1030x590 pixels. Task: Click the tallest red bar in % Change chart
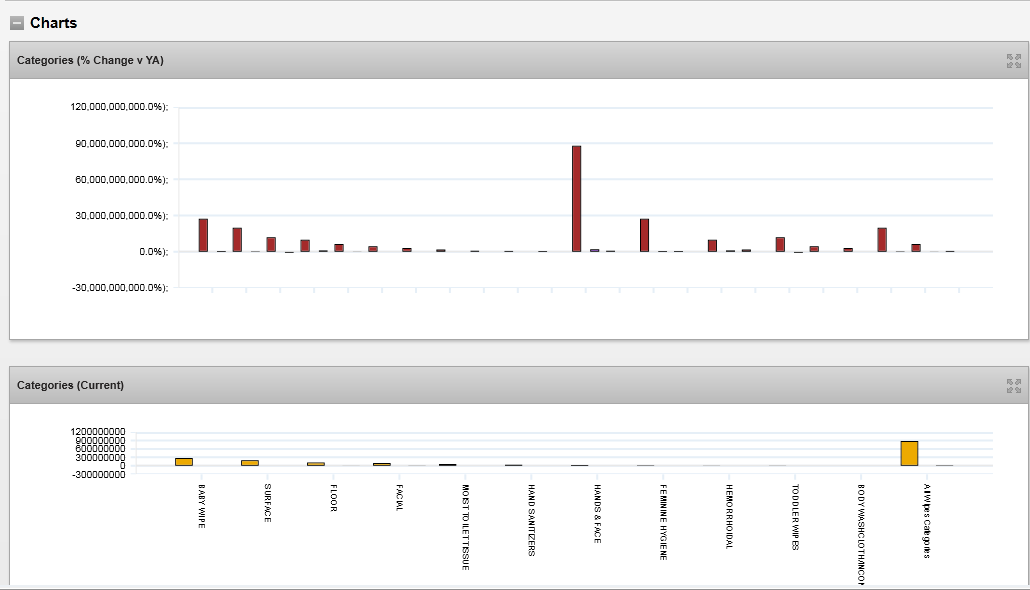pos(576,198)
